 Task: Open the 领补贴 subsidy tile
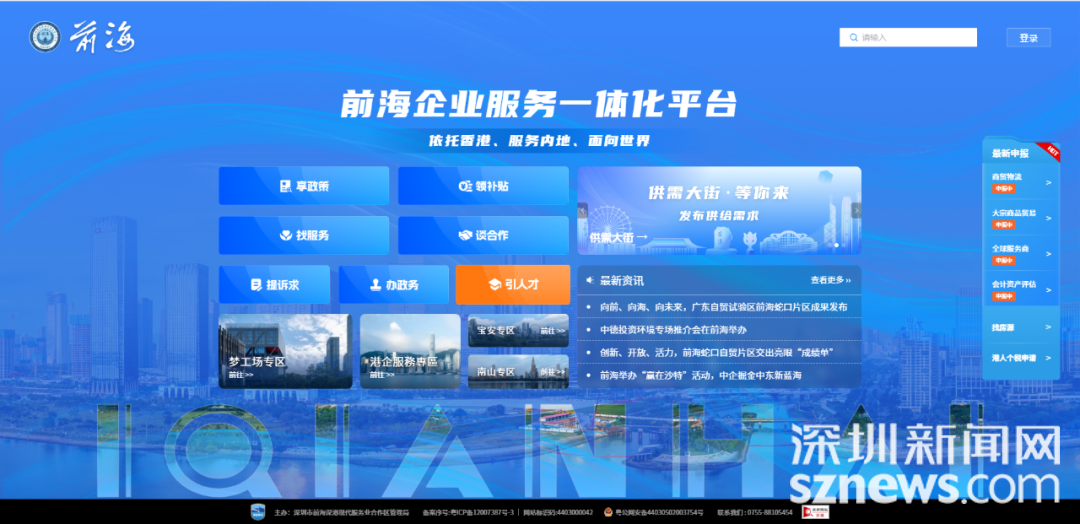[483, 186]
